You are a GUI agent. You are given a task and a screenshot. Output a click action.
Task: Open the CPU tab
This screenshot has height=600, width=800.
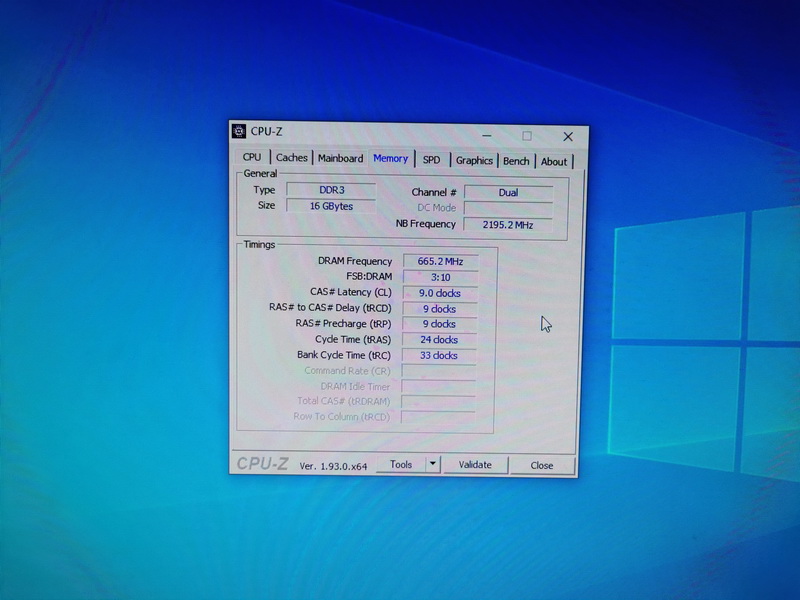252,157
